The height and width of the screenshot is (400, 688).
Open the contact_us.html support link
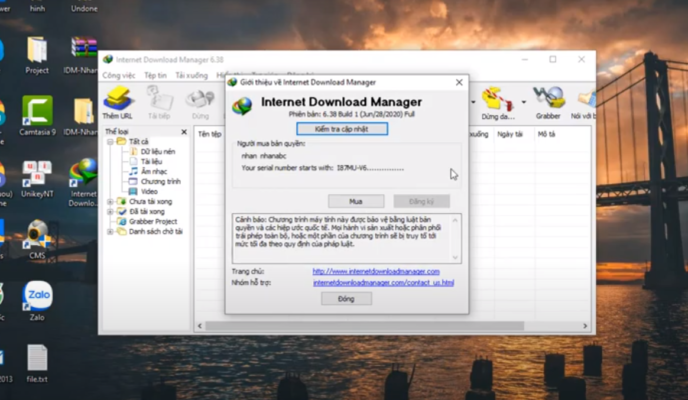(383, 283)
